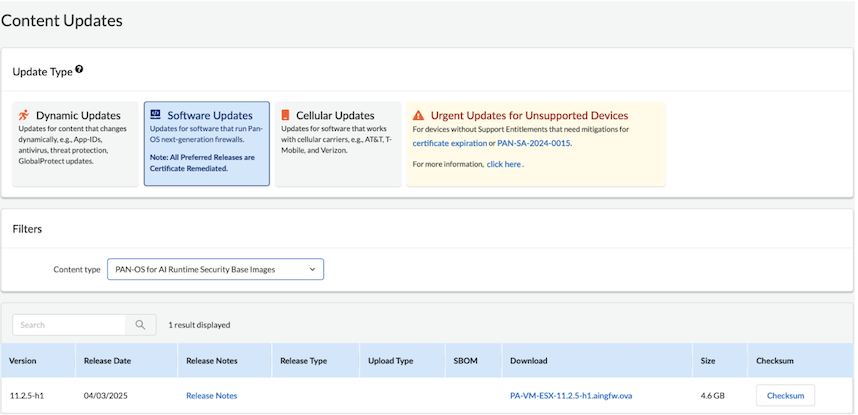Click the Update Type help question mark icon
858x415 pixels.
click(x=79, y=70)
